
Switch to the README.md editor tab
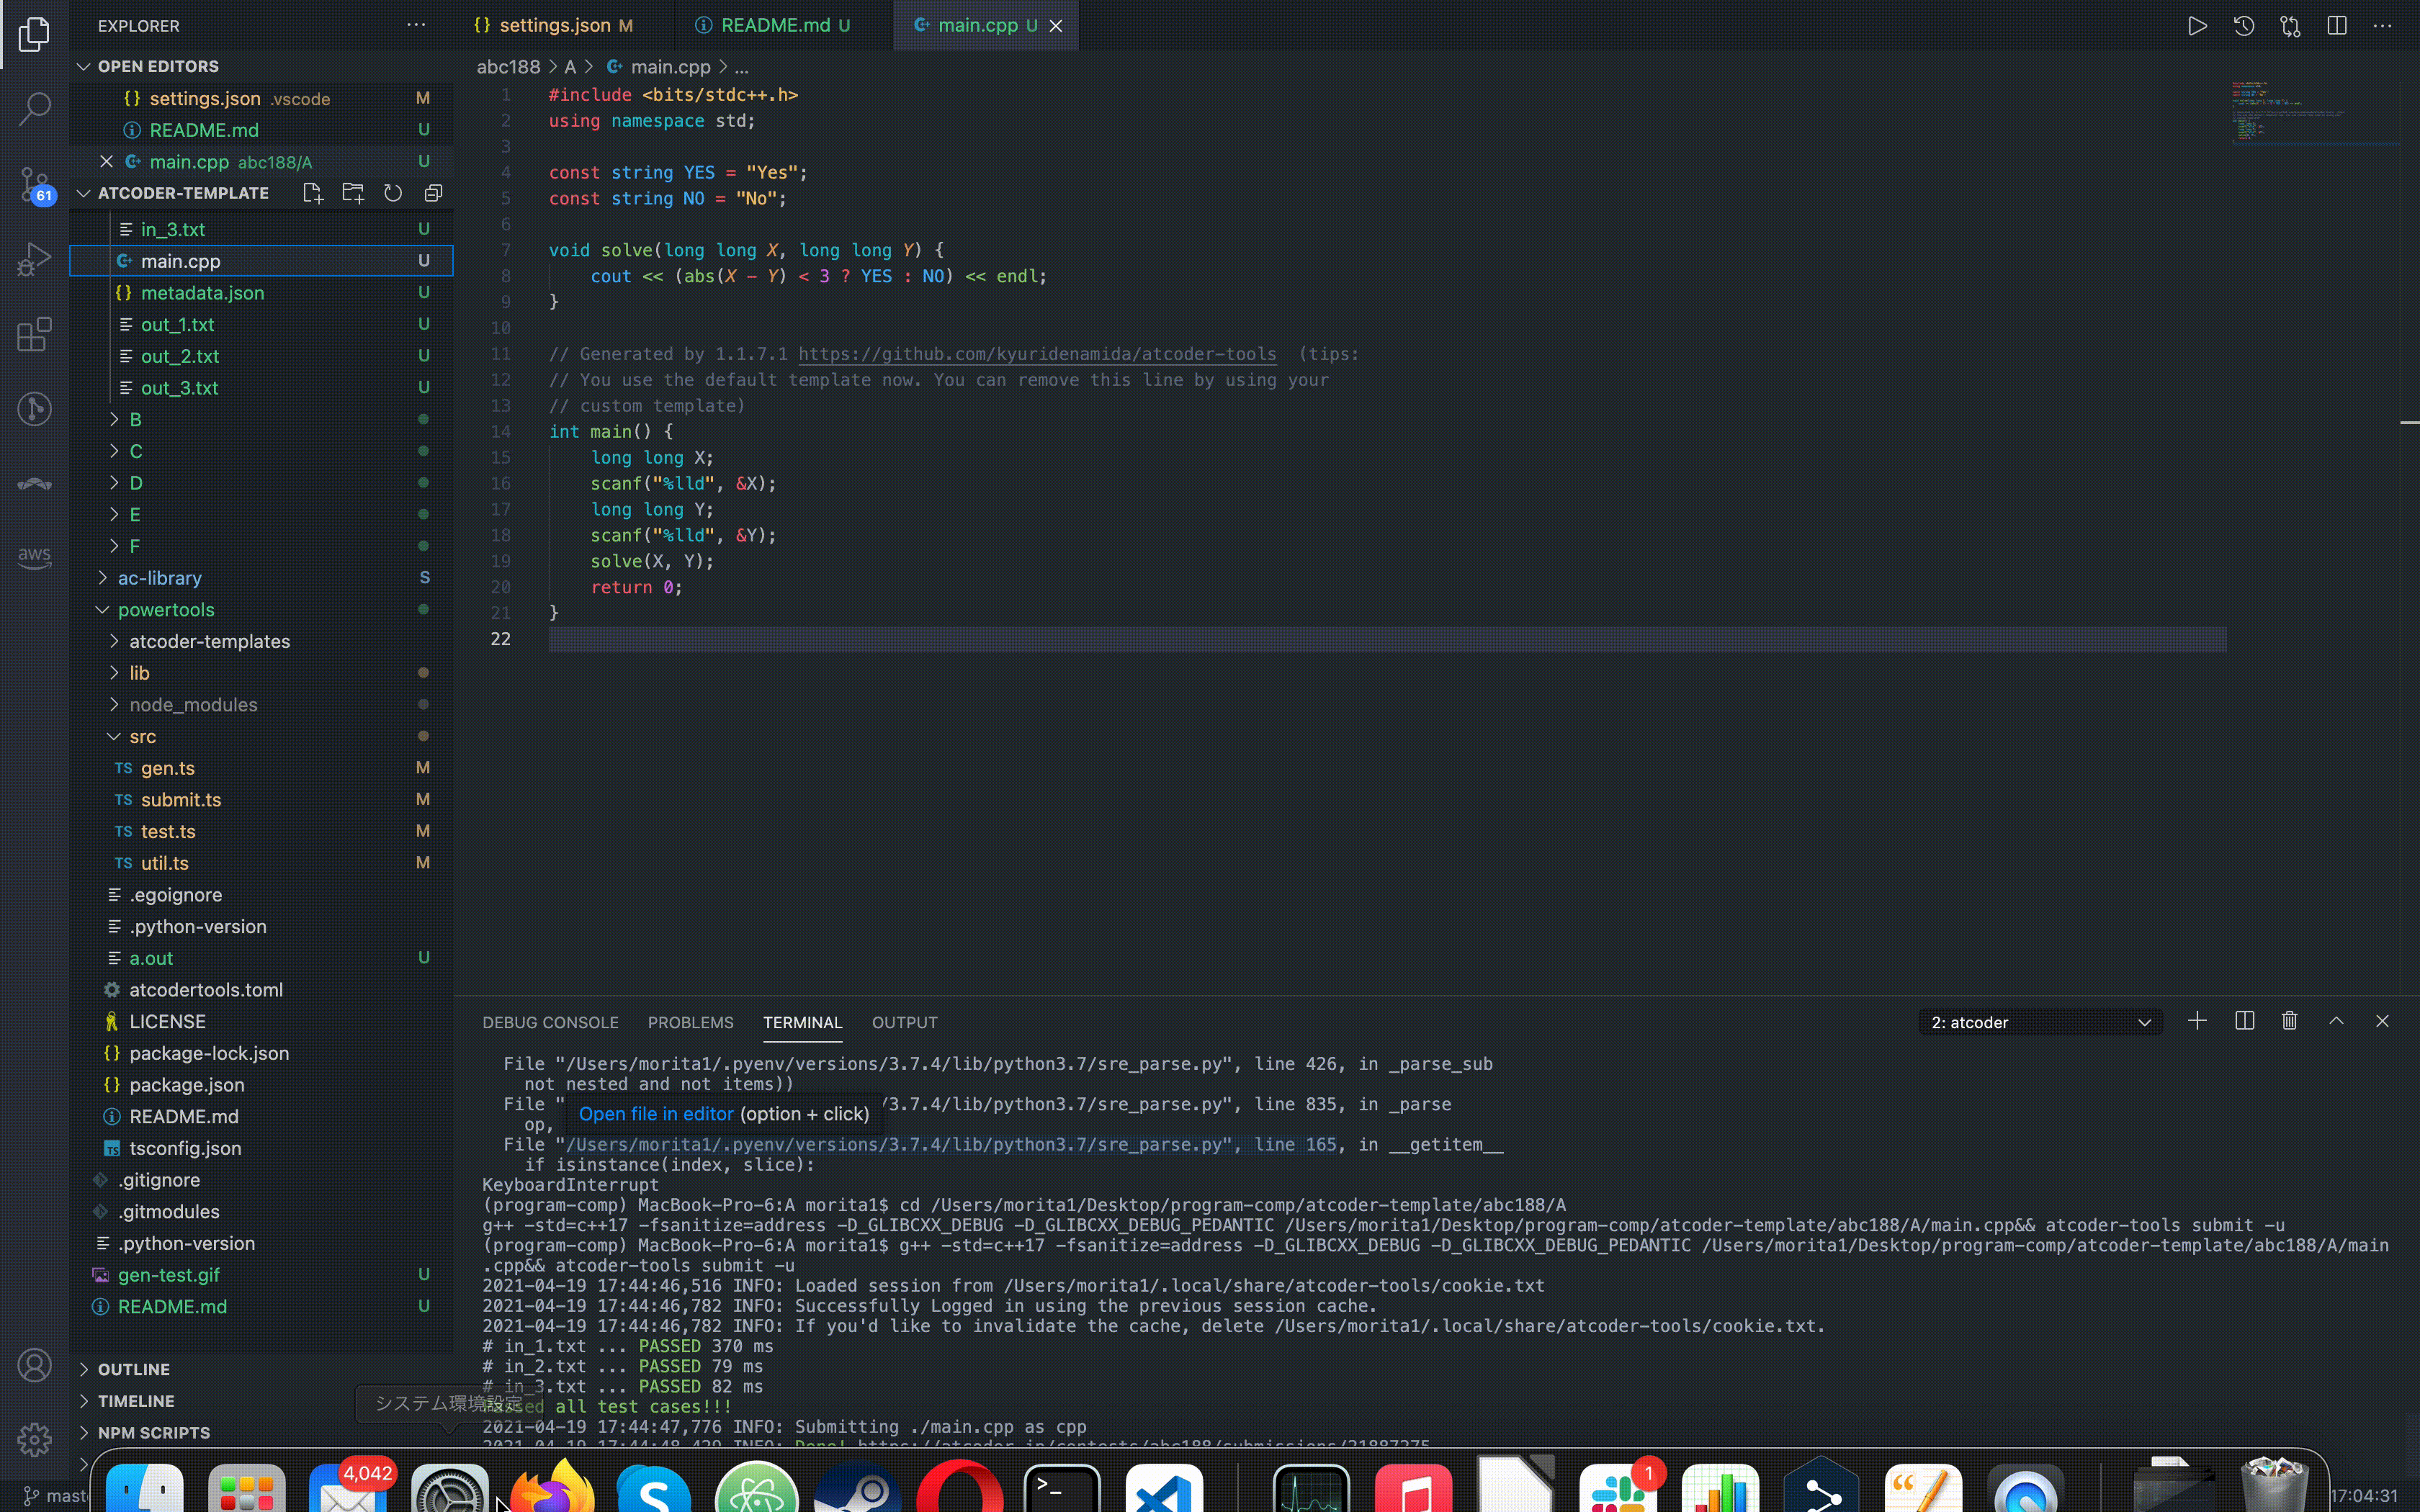pyautogui.click(x=774, y=26)
